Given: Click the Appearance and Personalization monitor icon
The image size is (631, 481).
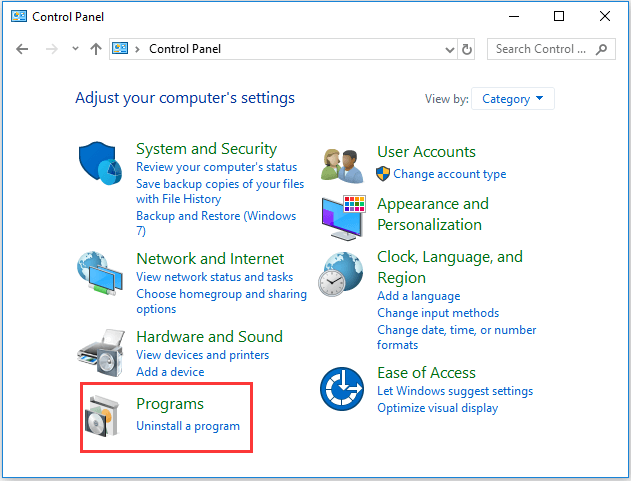Looking at the screenshot, I should pyautogui.click(x=342, y=215).
